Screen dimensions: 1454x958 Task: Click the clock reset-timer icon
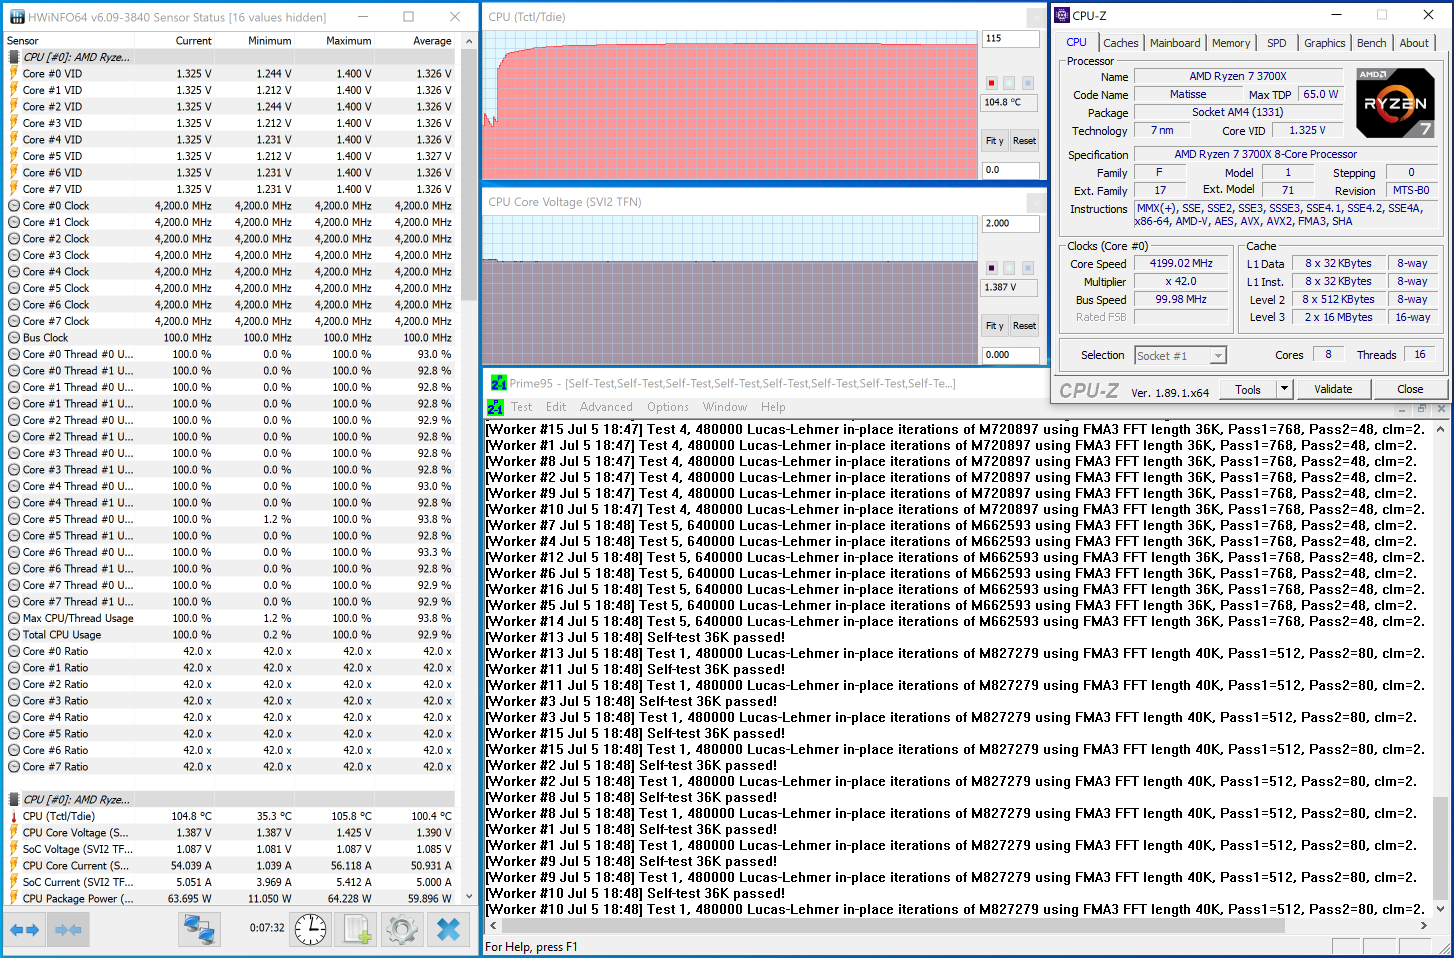[x=310, y=930]
